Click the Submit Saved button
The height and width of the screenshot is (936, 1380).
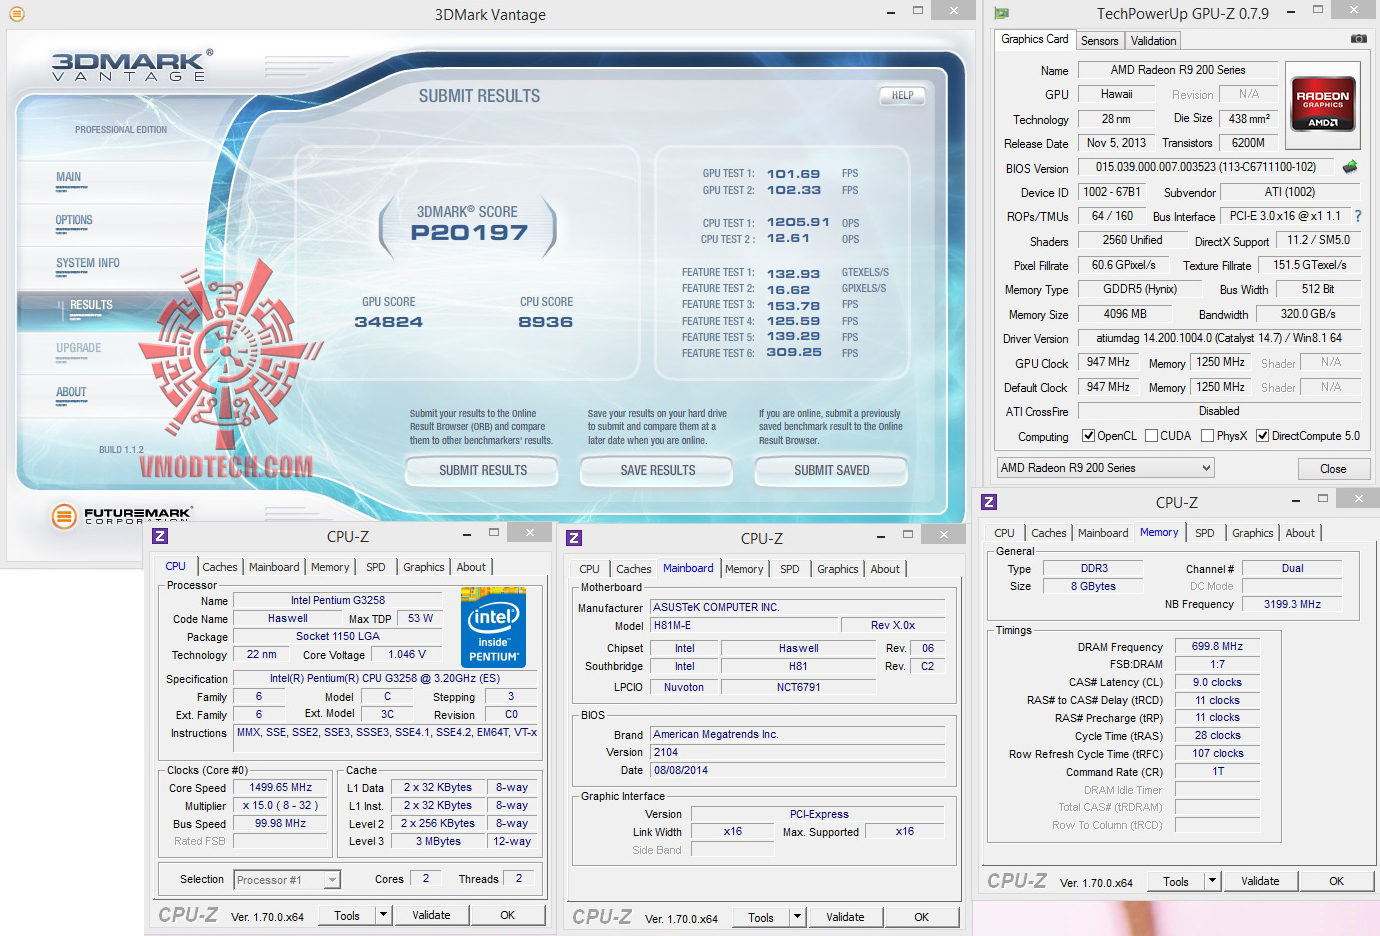[831, 470]
